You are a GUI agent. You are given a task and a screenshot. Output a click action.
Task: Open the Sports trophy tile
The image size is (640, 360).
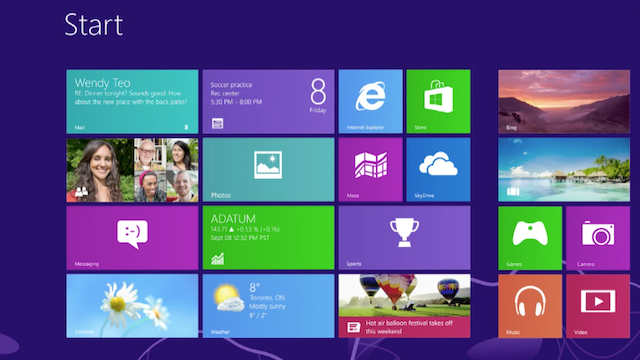click(x=404, y=238)
